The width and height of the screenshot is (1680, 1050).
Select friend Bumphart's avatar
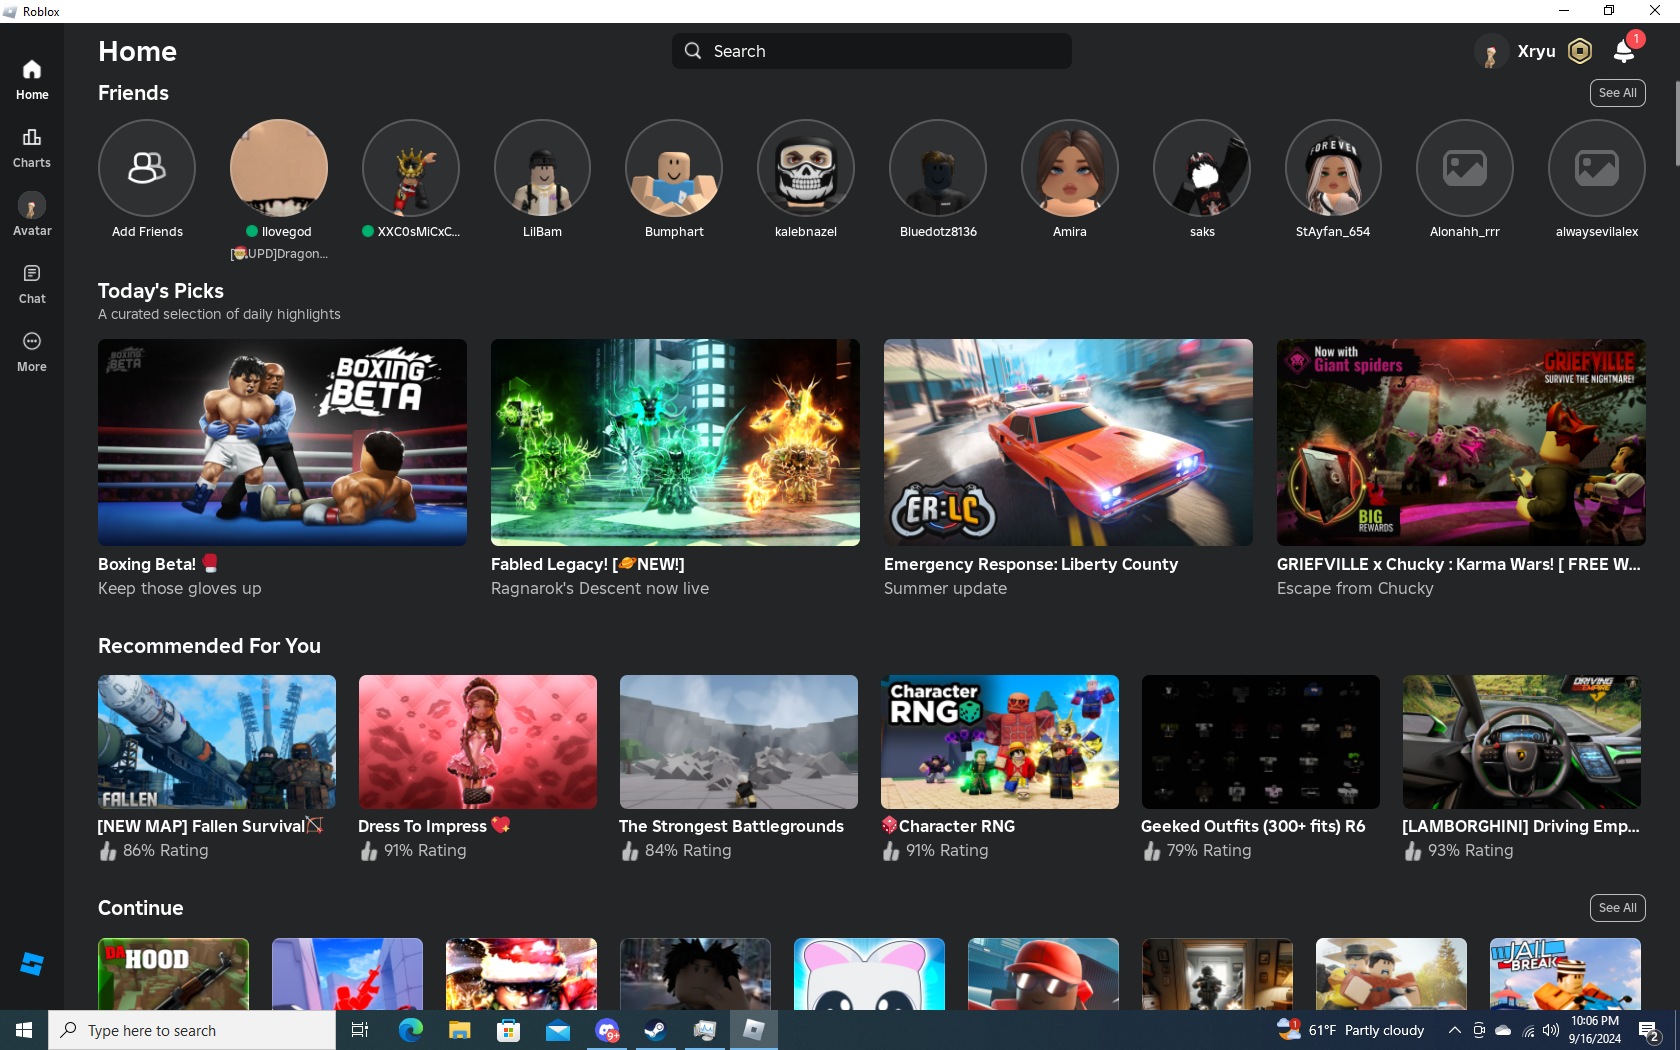674,168
